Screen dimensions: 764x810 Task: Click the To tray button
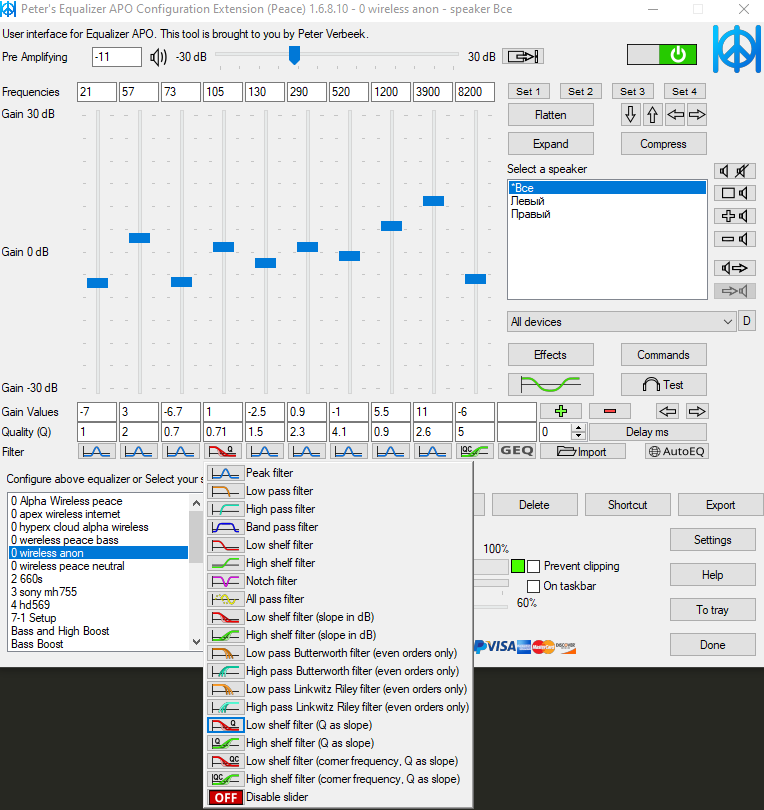(713, 610)
